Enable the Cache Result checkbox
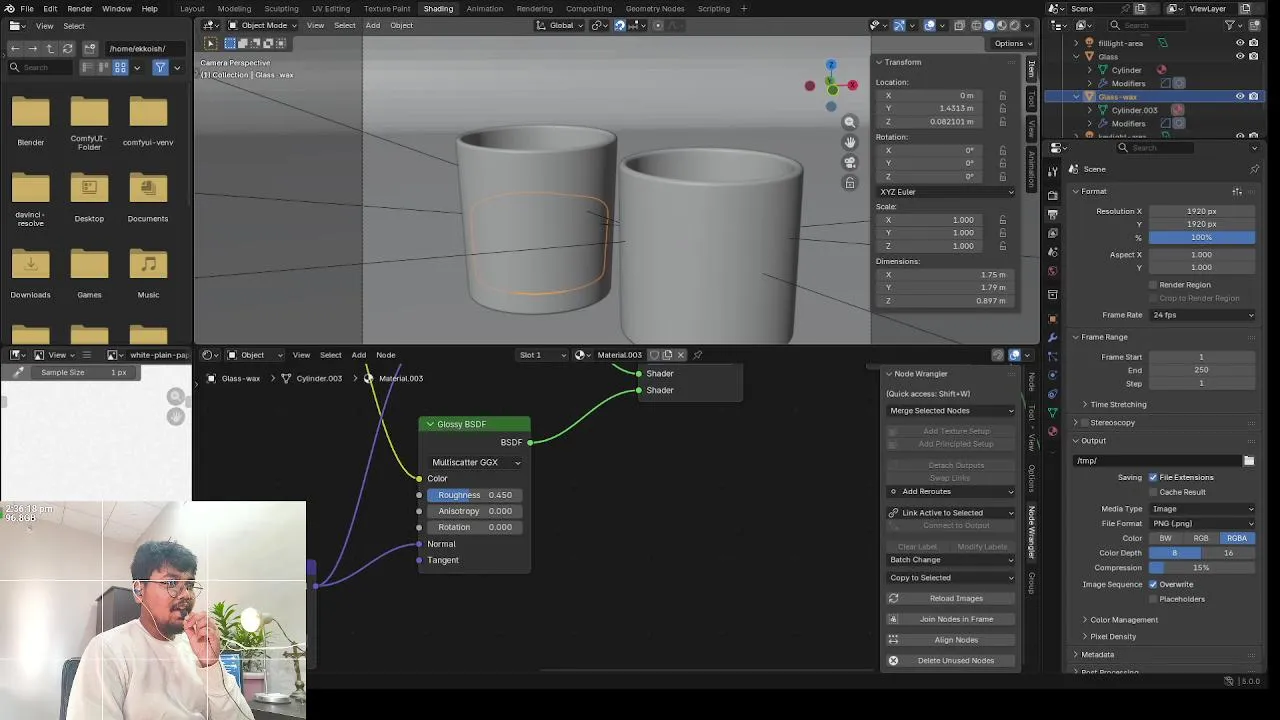The height and width of the screenshot is (720, 1280). [1153, 492]
